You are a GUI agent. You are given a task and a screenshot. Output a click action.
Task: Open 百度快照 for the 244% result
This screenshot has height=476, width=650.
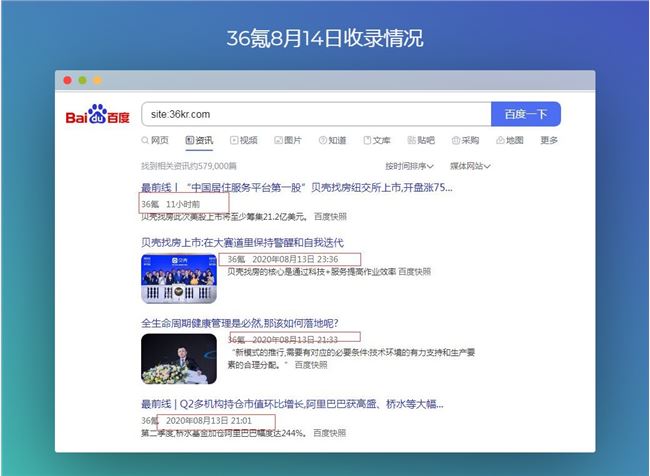[330, 433]
